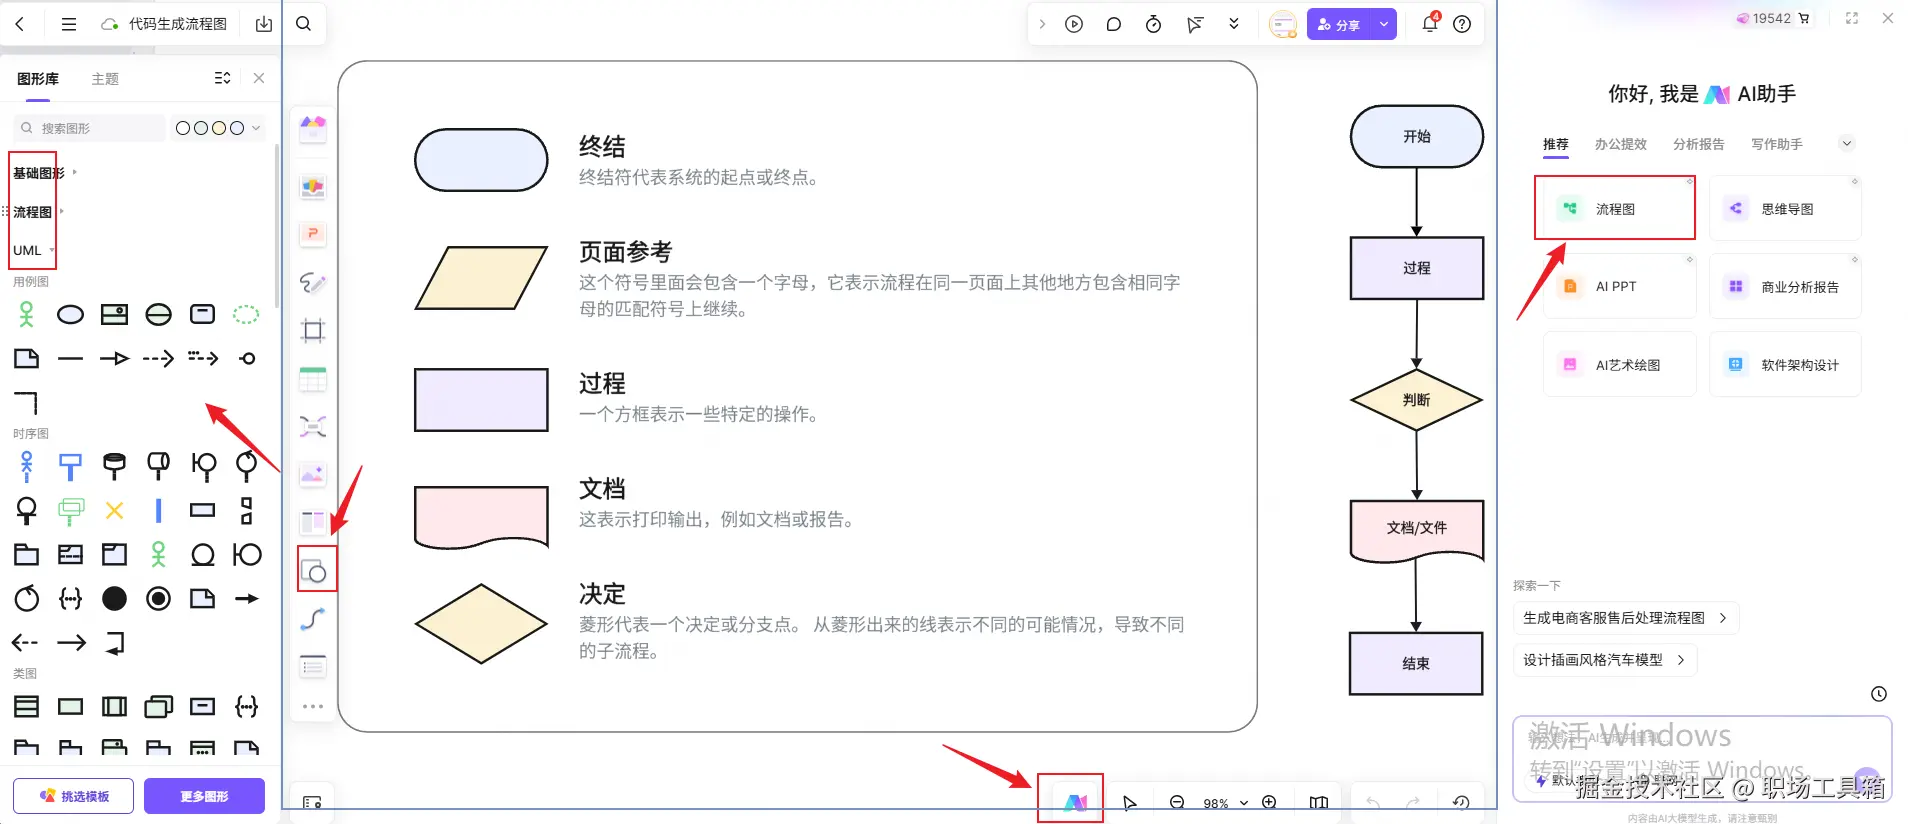Image resolution: width=1908 pixels, height=824 pixels.
Task: Click suggestion 生成电商客服售后处理流程图
Action: pyautogui.click(x=1626, y=618)
